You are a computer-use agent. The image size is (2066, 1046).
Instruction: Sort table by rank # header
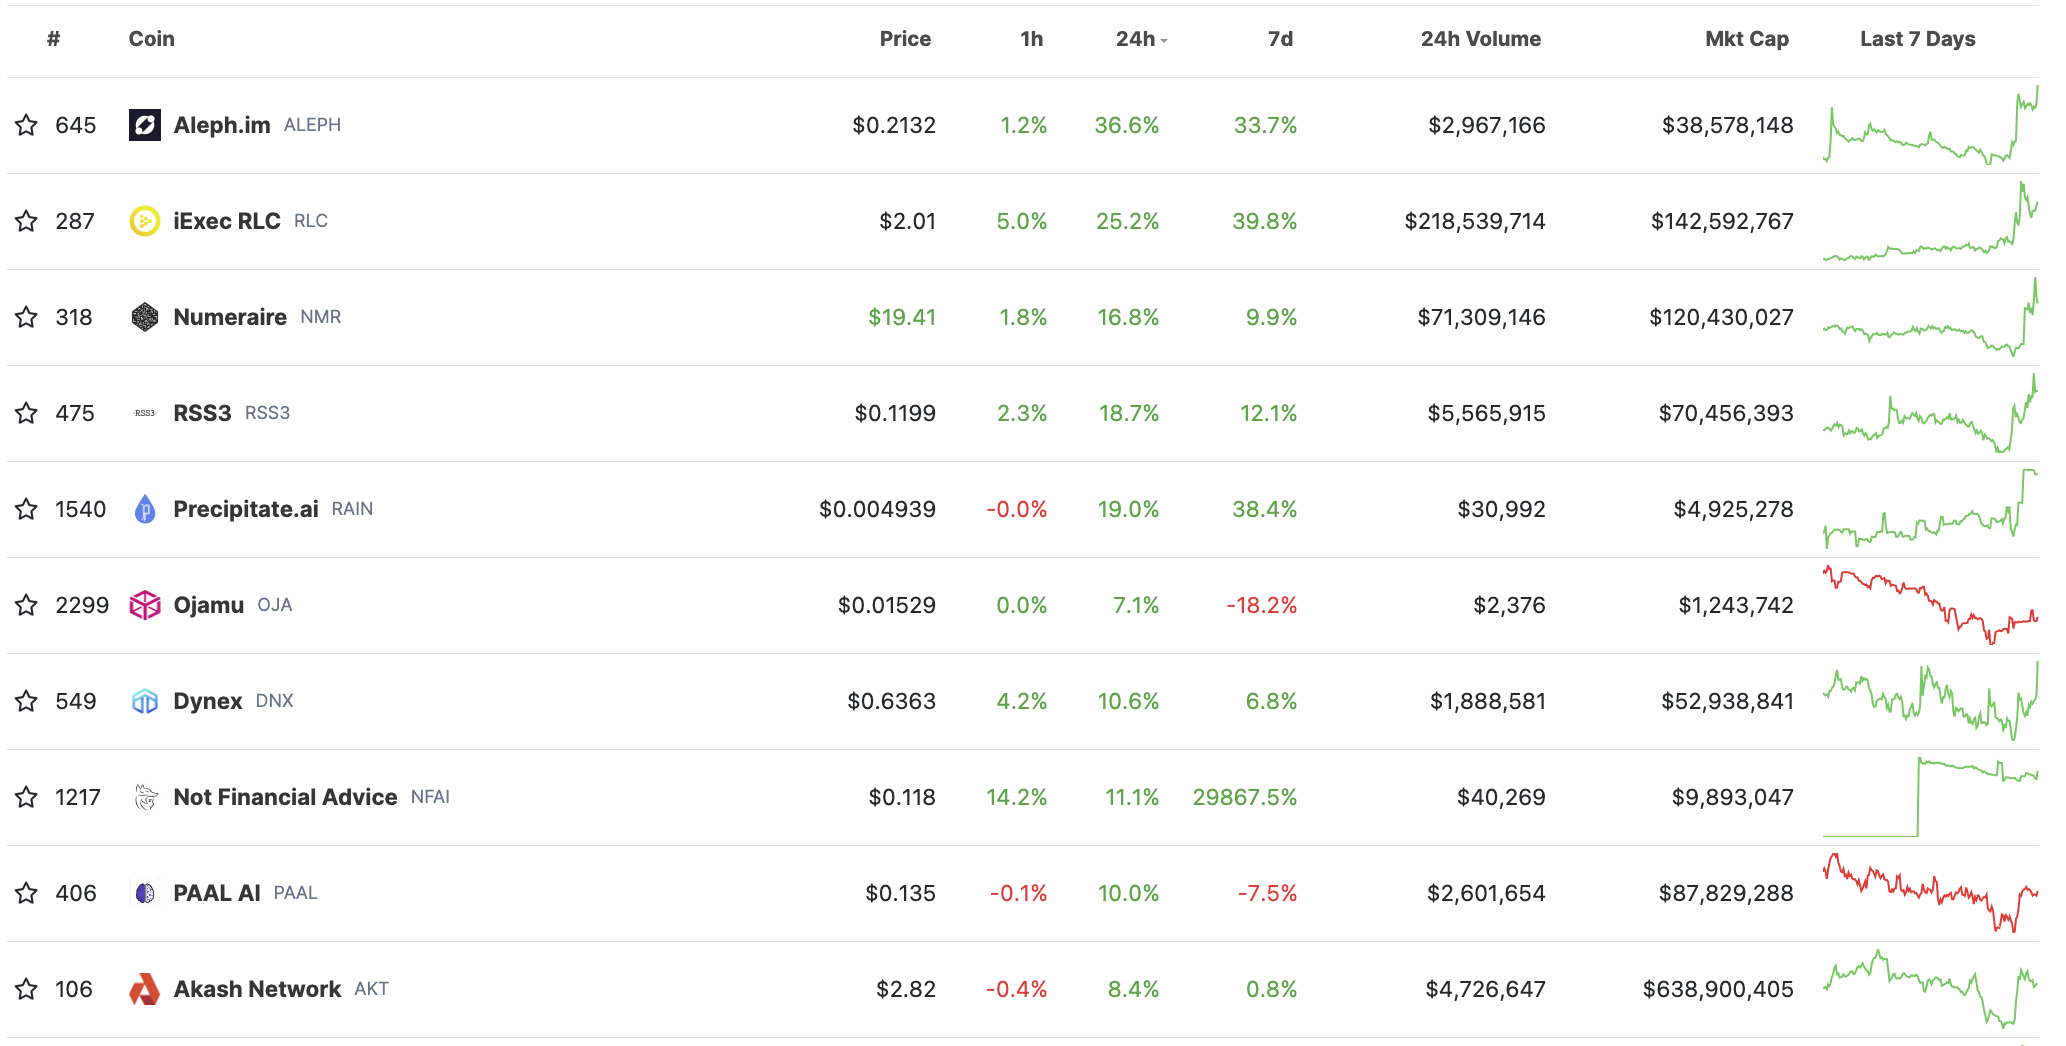click(53, 39)
